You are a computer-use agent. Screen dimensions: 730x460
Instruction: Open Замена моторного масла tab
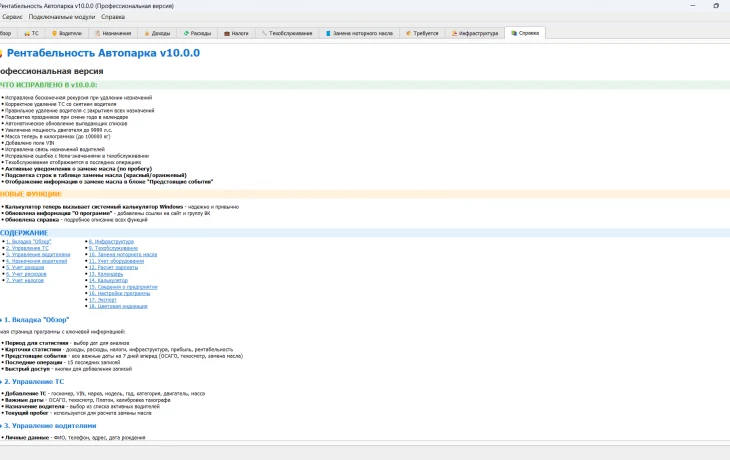(359, 33)
